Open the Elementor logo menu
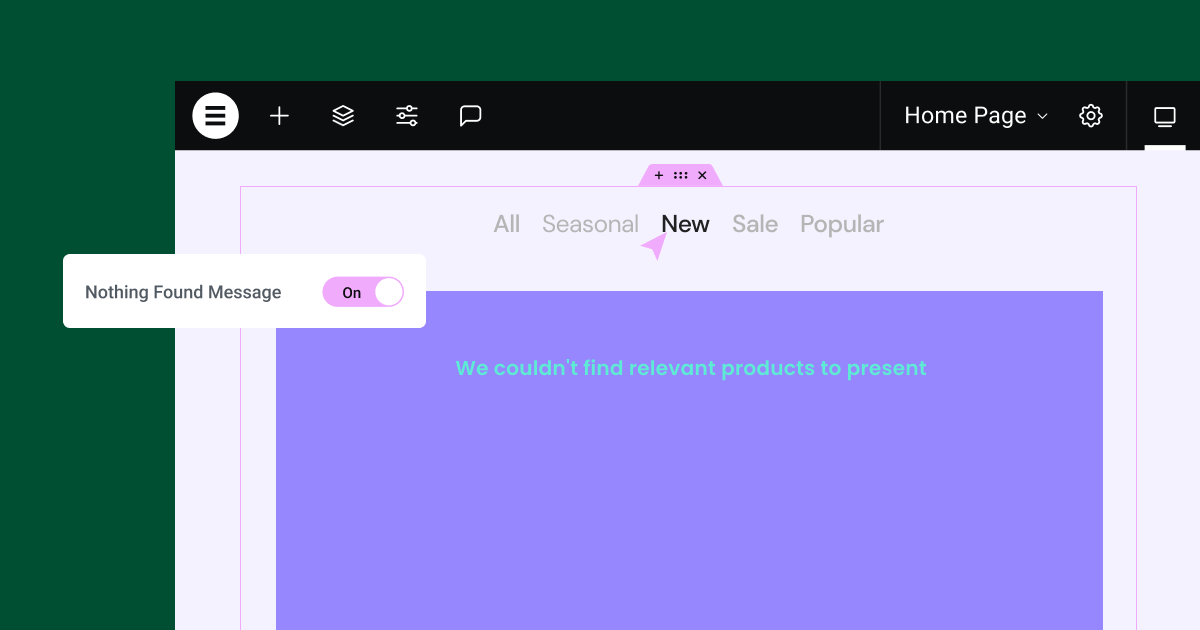 pos(215,116)
